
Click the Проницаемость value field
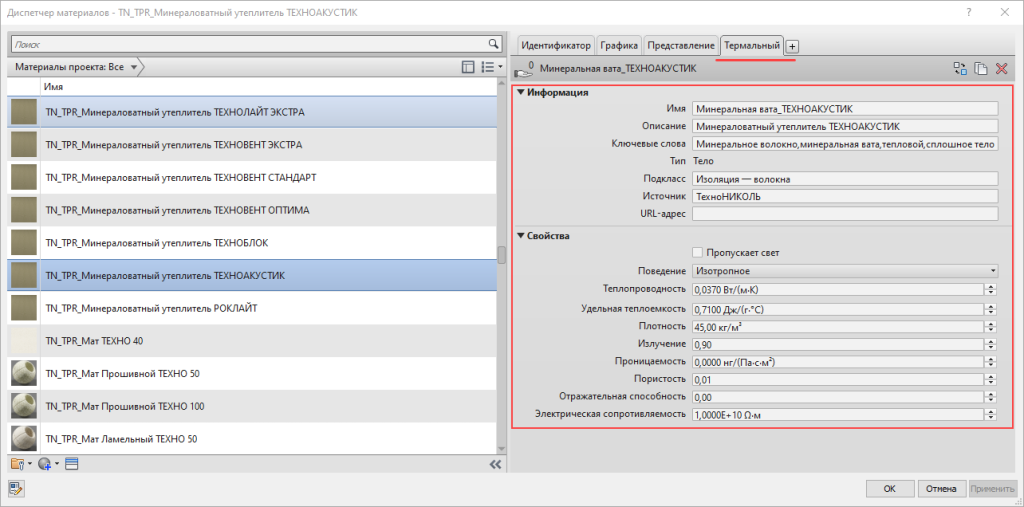pos(839,362)
